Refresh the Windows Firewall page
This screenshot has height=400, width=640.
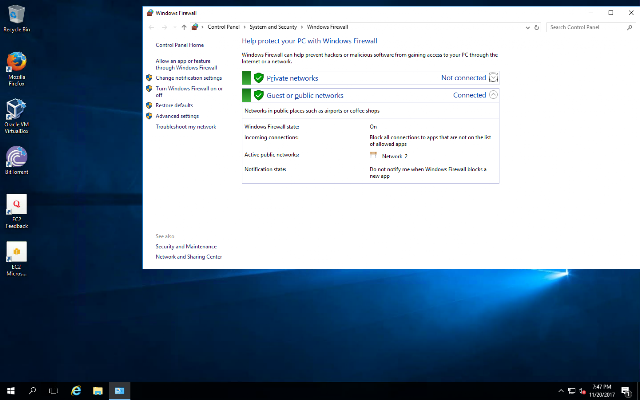[x=537, y=27]
